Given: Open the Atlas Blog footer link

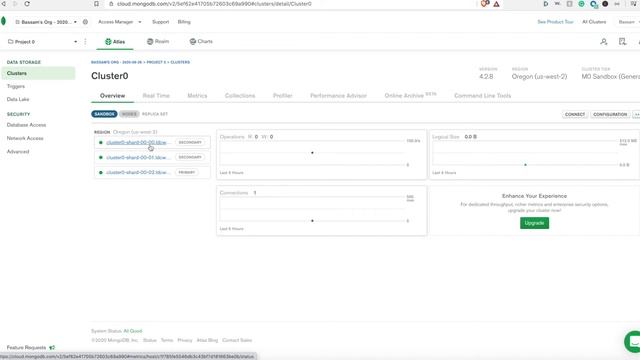Looking at the screenshot, I should [207, 340].
